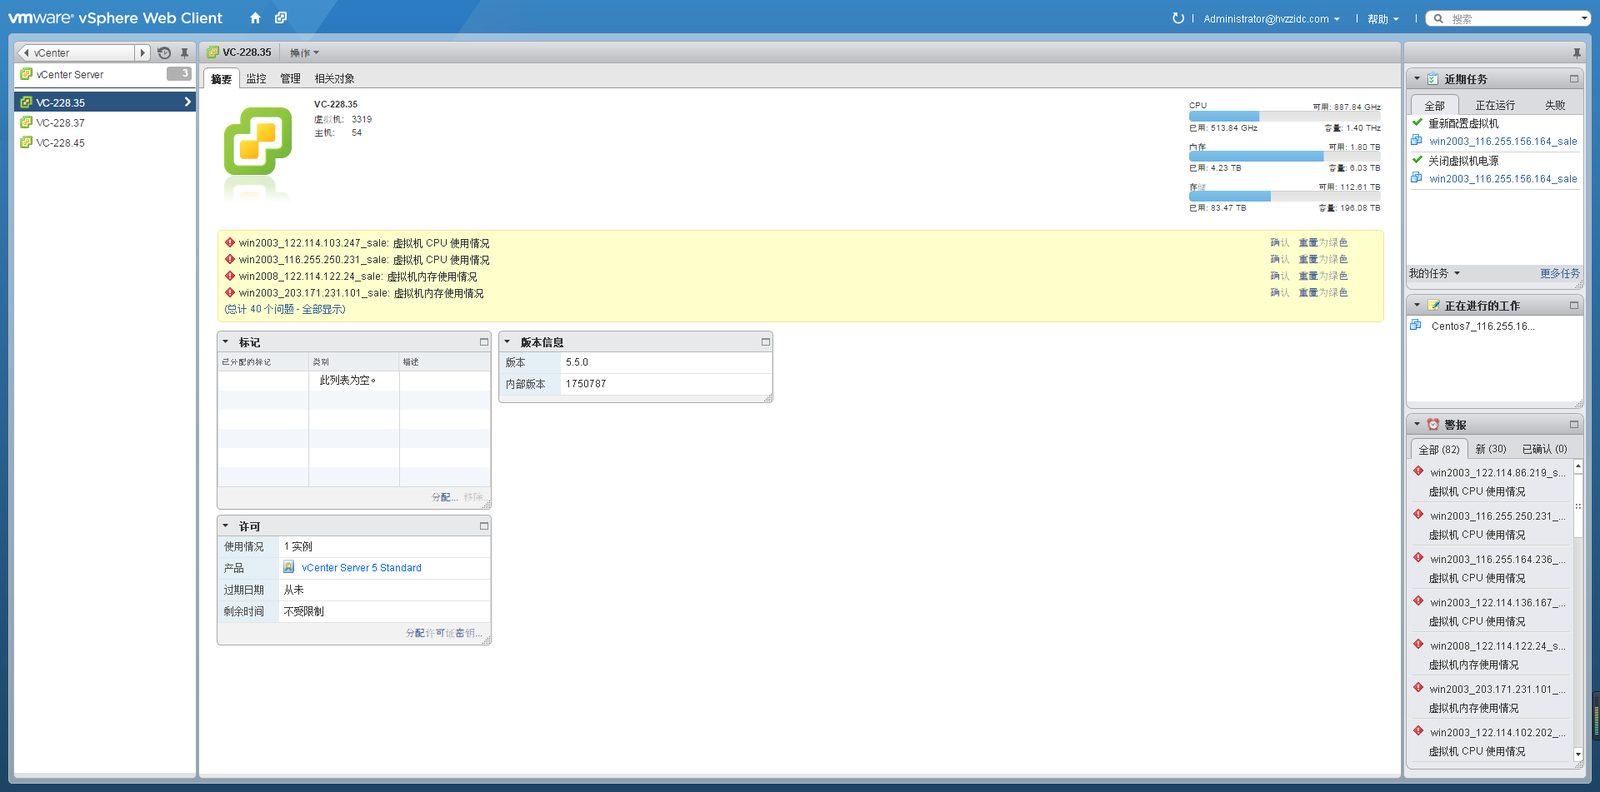
Task: Open the 操作 (Actions) dropdown
Action: 304,53
